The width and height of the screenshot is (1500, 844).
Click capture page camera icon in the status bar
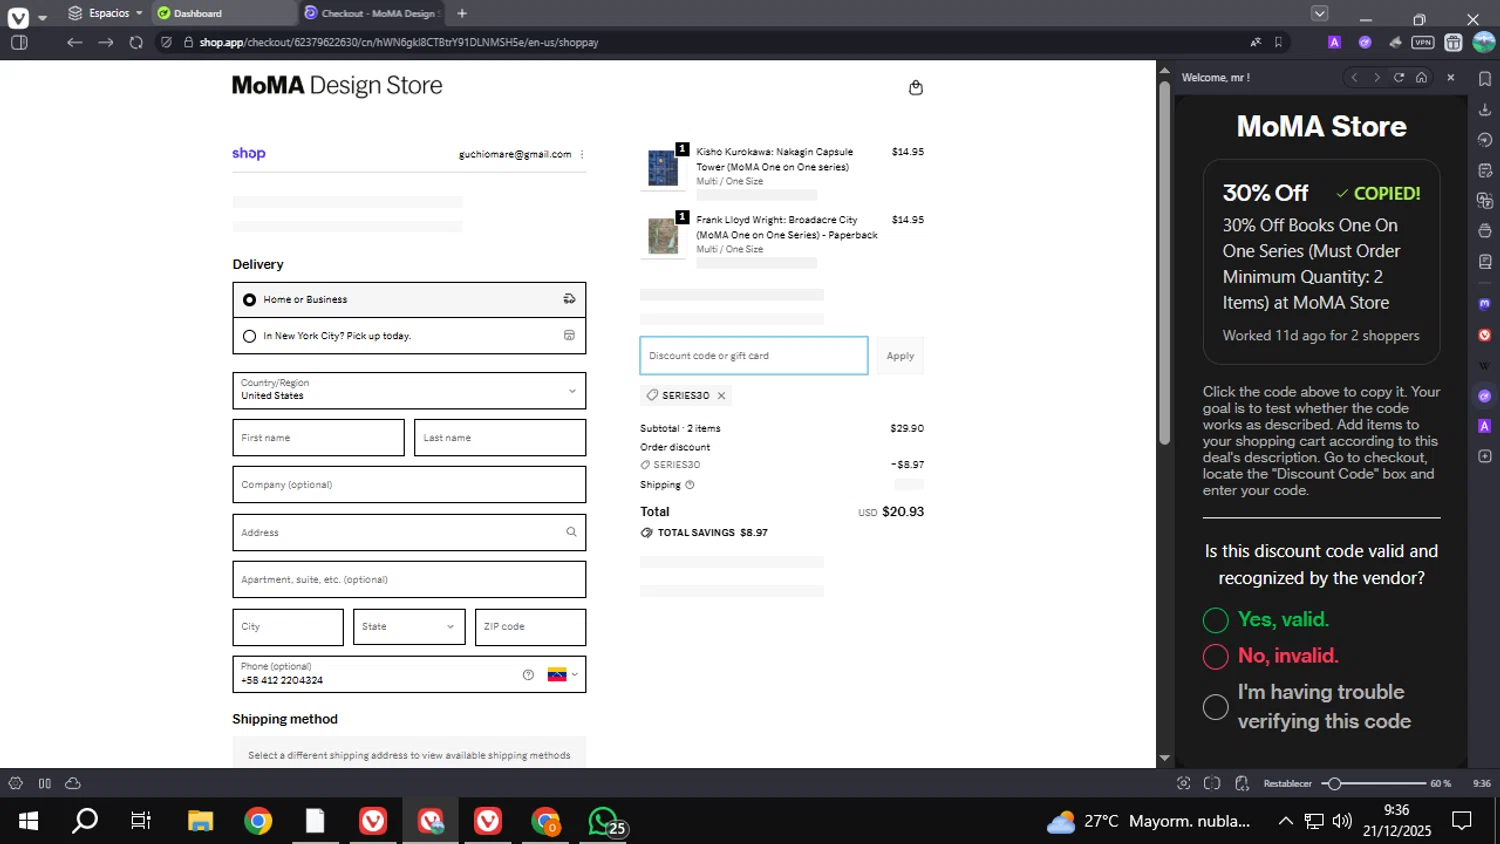pos(1183,783)
